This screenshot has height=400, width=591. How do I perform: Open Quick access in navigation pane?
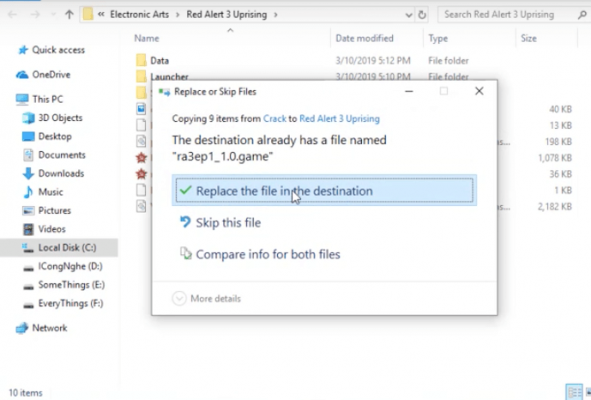point(58,50)
